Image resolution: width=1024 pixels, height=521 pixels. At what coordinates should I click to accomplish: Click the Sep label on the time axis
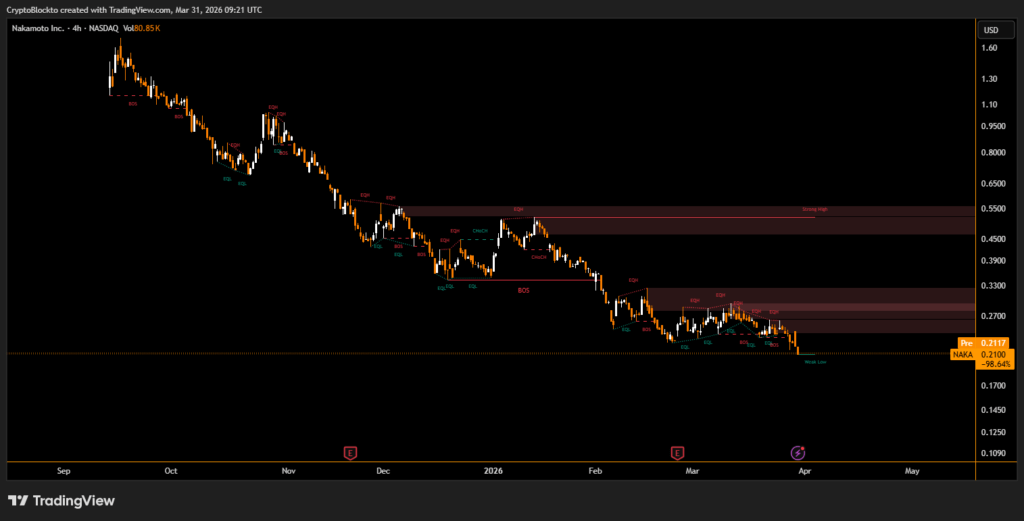(x=63, y=469)
